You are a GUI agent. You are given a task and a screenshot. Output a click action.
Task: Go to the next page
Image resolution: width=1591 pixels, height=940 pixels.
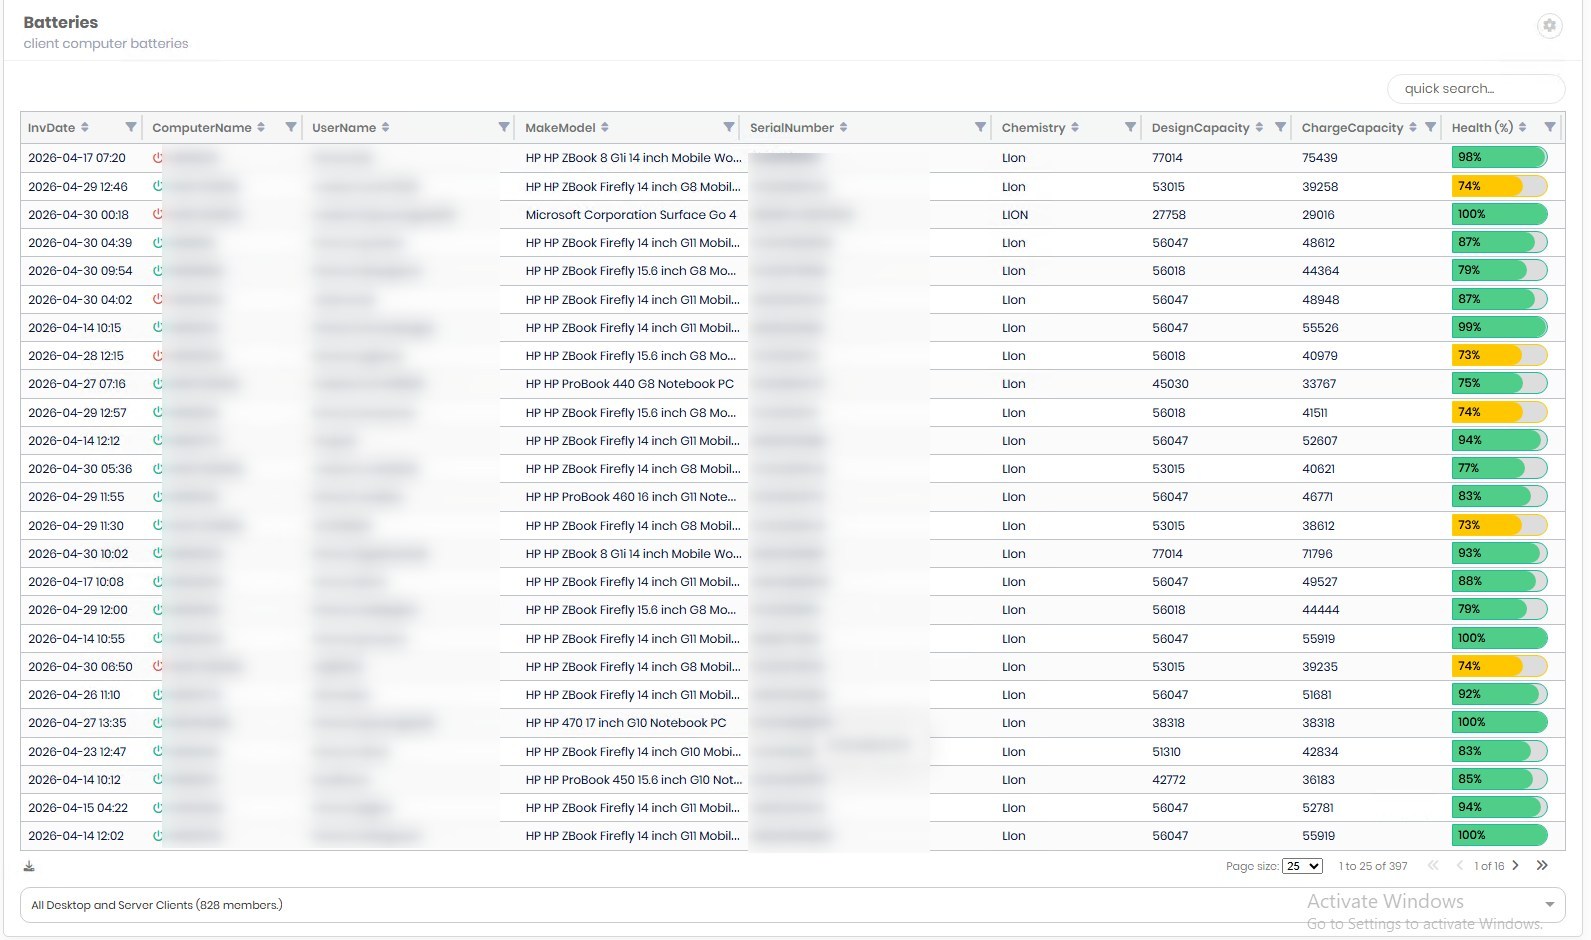click(x=1516, y=866)
